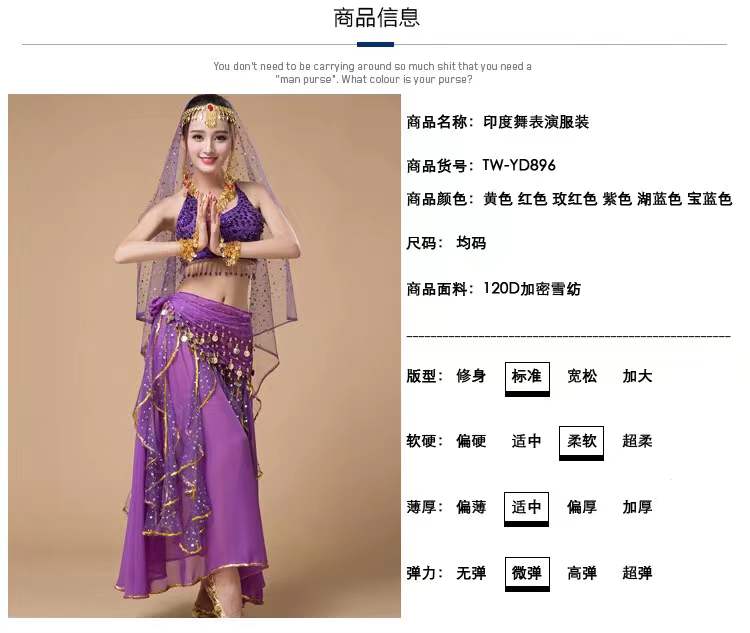Viewport: 750px width, 633px height.
Task: Choose the 偏硬 softness option
Action: click(471, 441)
